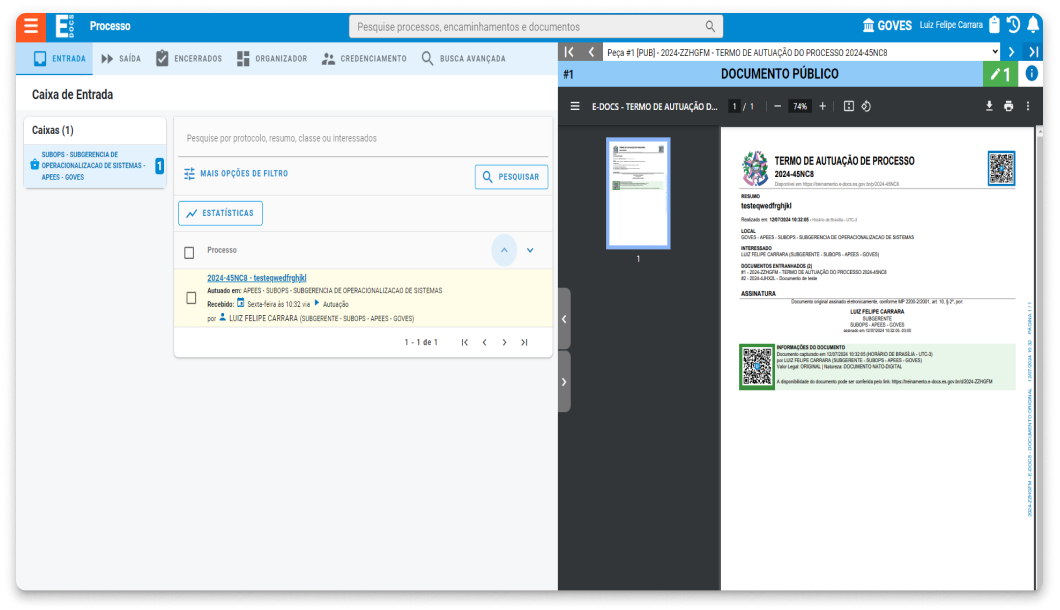Fit the document to the page

[851, 104]
